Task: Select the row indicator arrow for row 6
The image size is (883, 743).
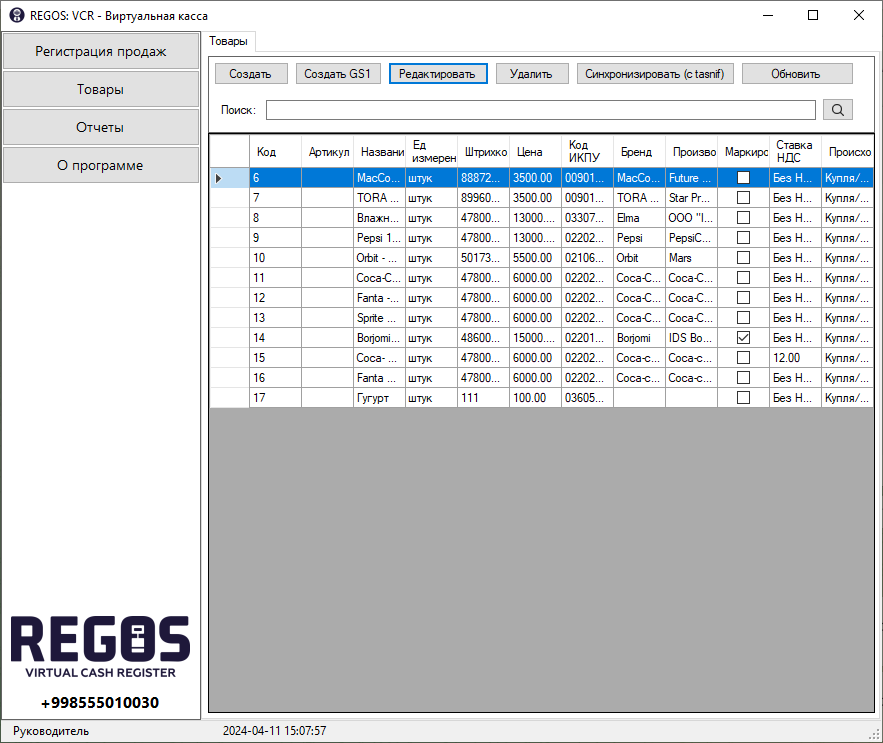Action: click(219, 178)
